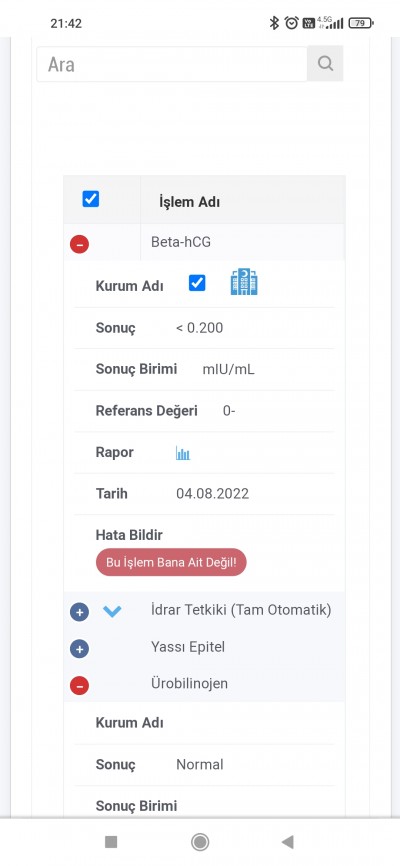Viewport: 400px width, 866px height.
Task: Uncheck the Kurum Adı checkbox
Action: (197, 283)
